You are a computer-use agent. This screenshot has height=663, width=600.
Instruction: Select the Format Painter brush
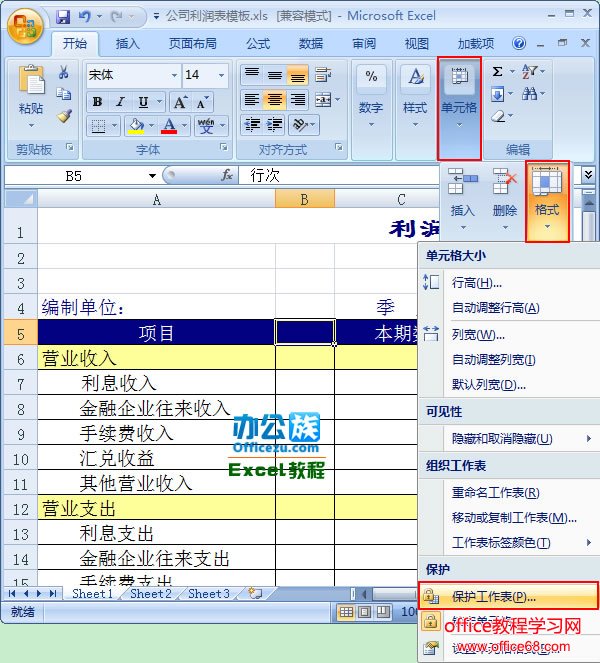click(64, 115)
